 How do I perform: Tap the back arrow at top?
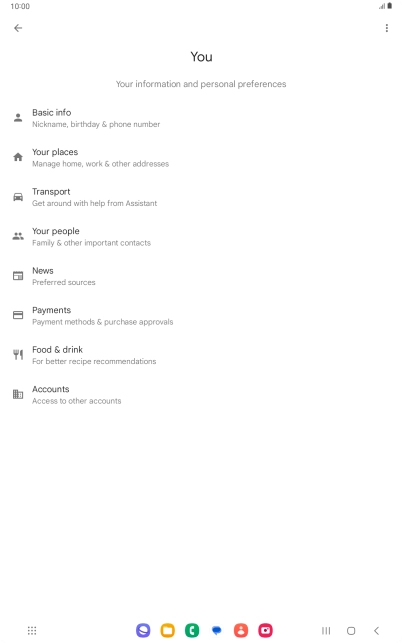(x=18, y=28)
